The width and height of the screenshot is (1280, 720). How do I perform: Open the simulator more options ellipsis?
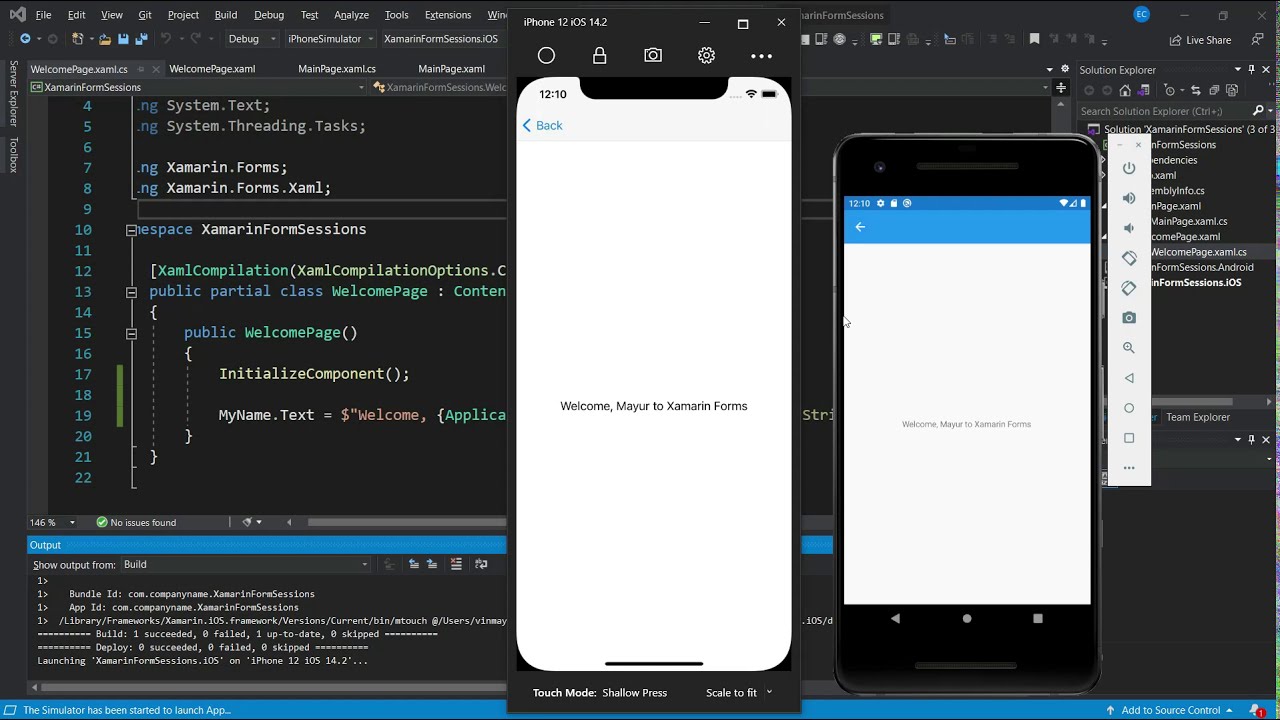coord(762,57)
